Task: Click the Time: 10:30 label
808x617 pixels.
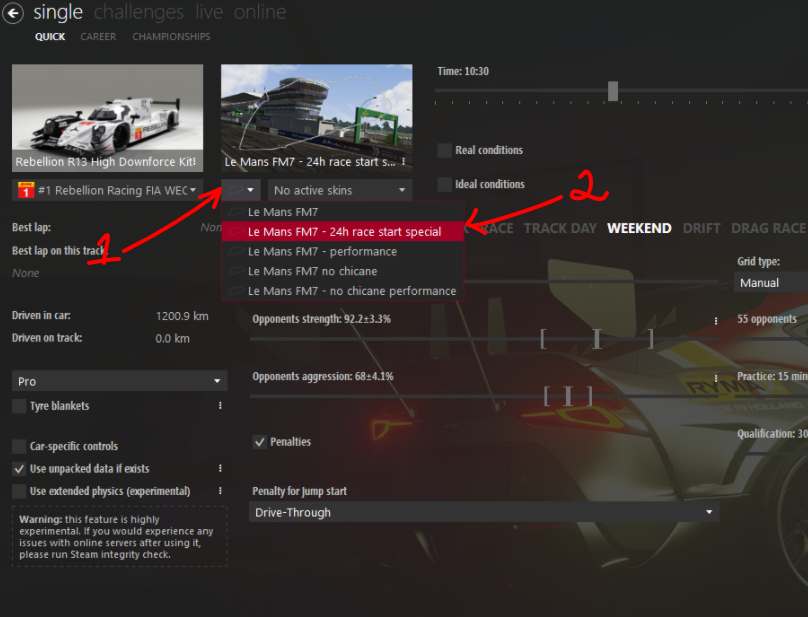Action: pyautogui.click(x=463, y=71)
